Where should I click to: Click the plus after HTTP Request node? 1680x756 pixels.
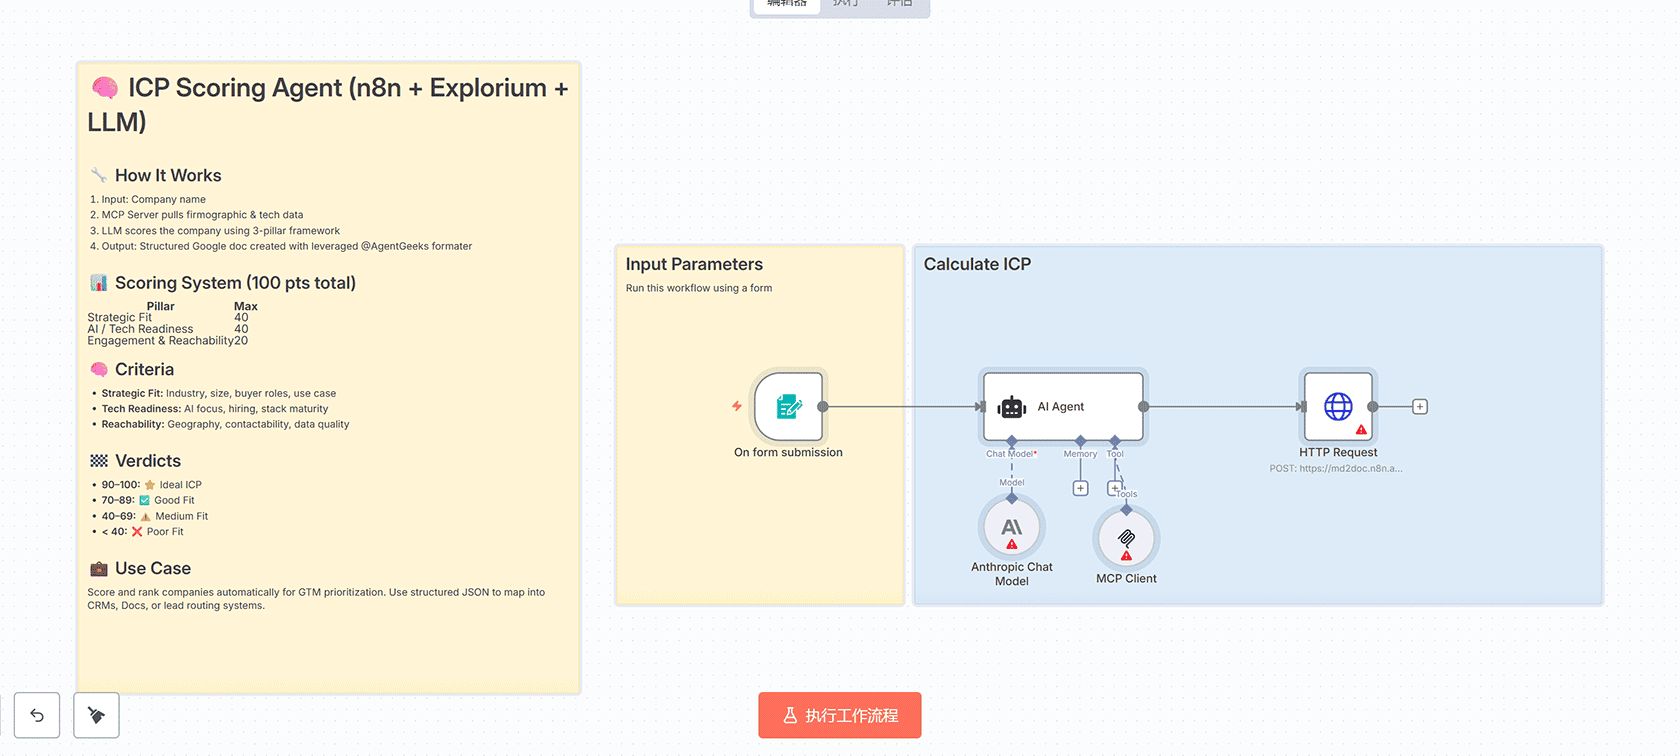pyautogui.click(x=1419, y=407)
